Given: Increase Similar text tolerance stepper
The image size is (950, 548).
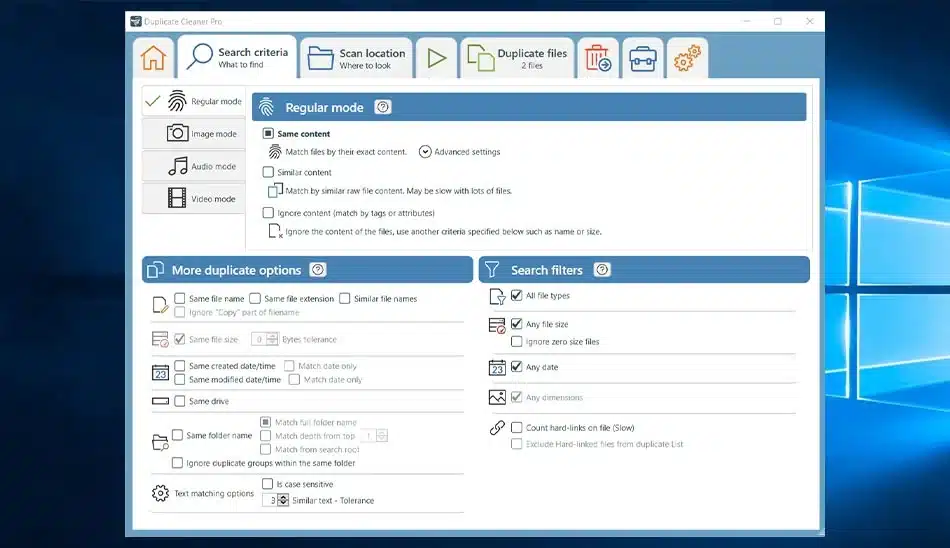Looking at the screenshot, I should (x=283, y=497).
